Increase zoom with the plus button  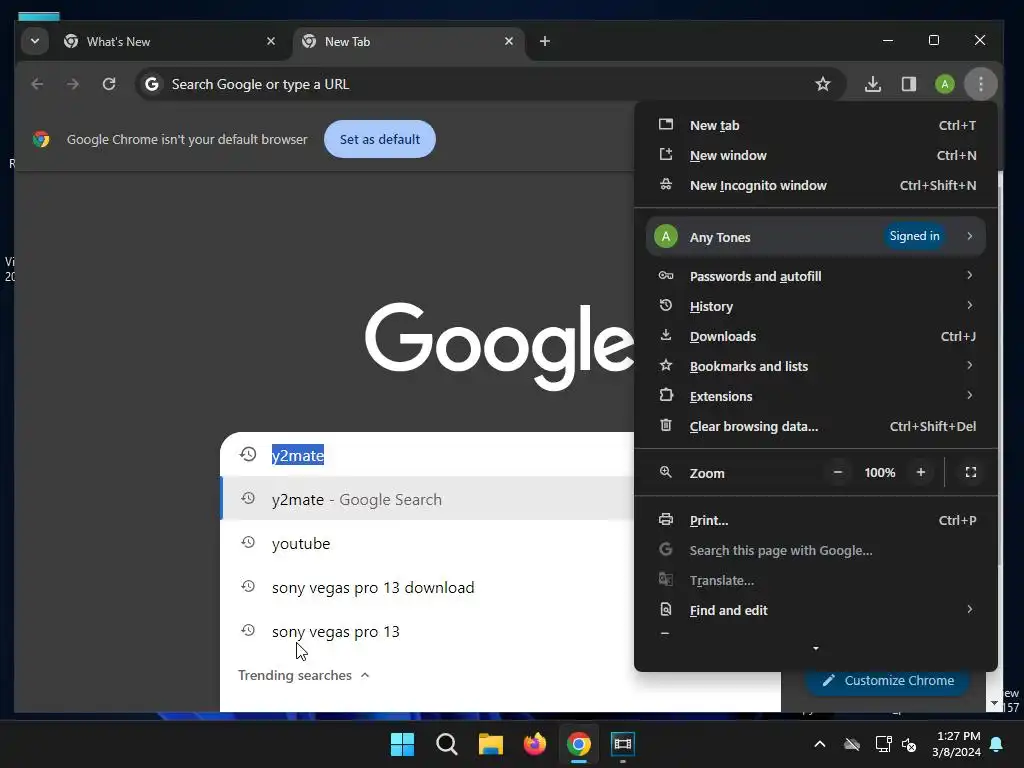[x=921, y=472]
